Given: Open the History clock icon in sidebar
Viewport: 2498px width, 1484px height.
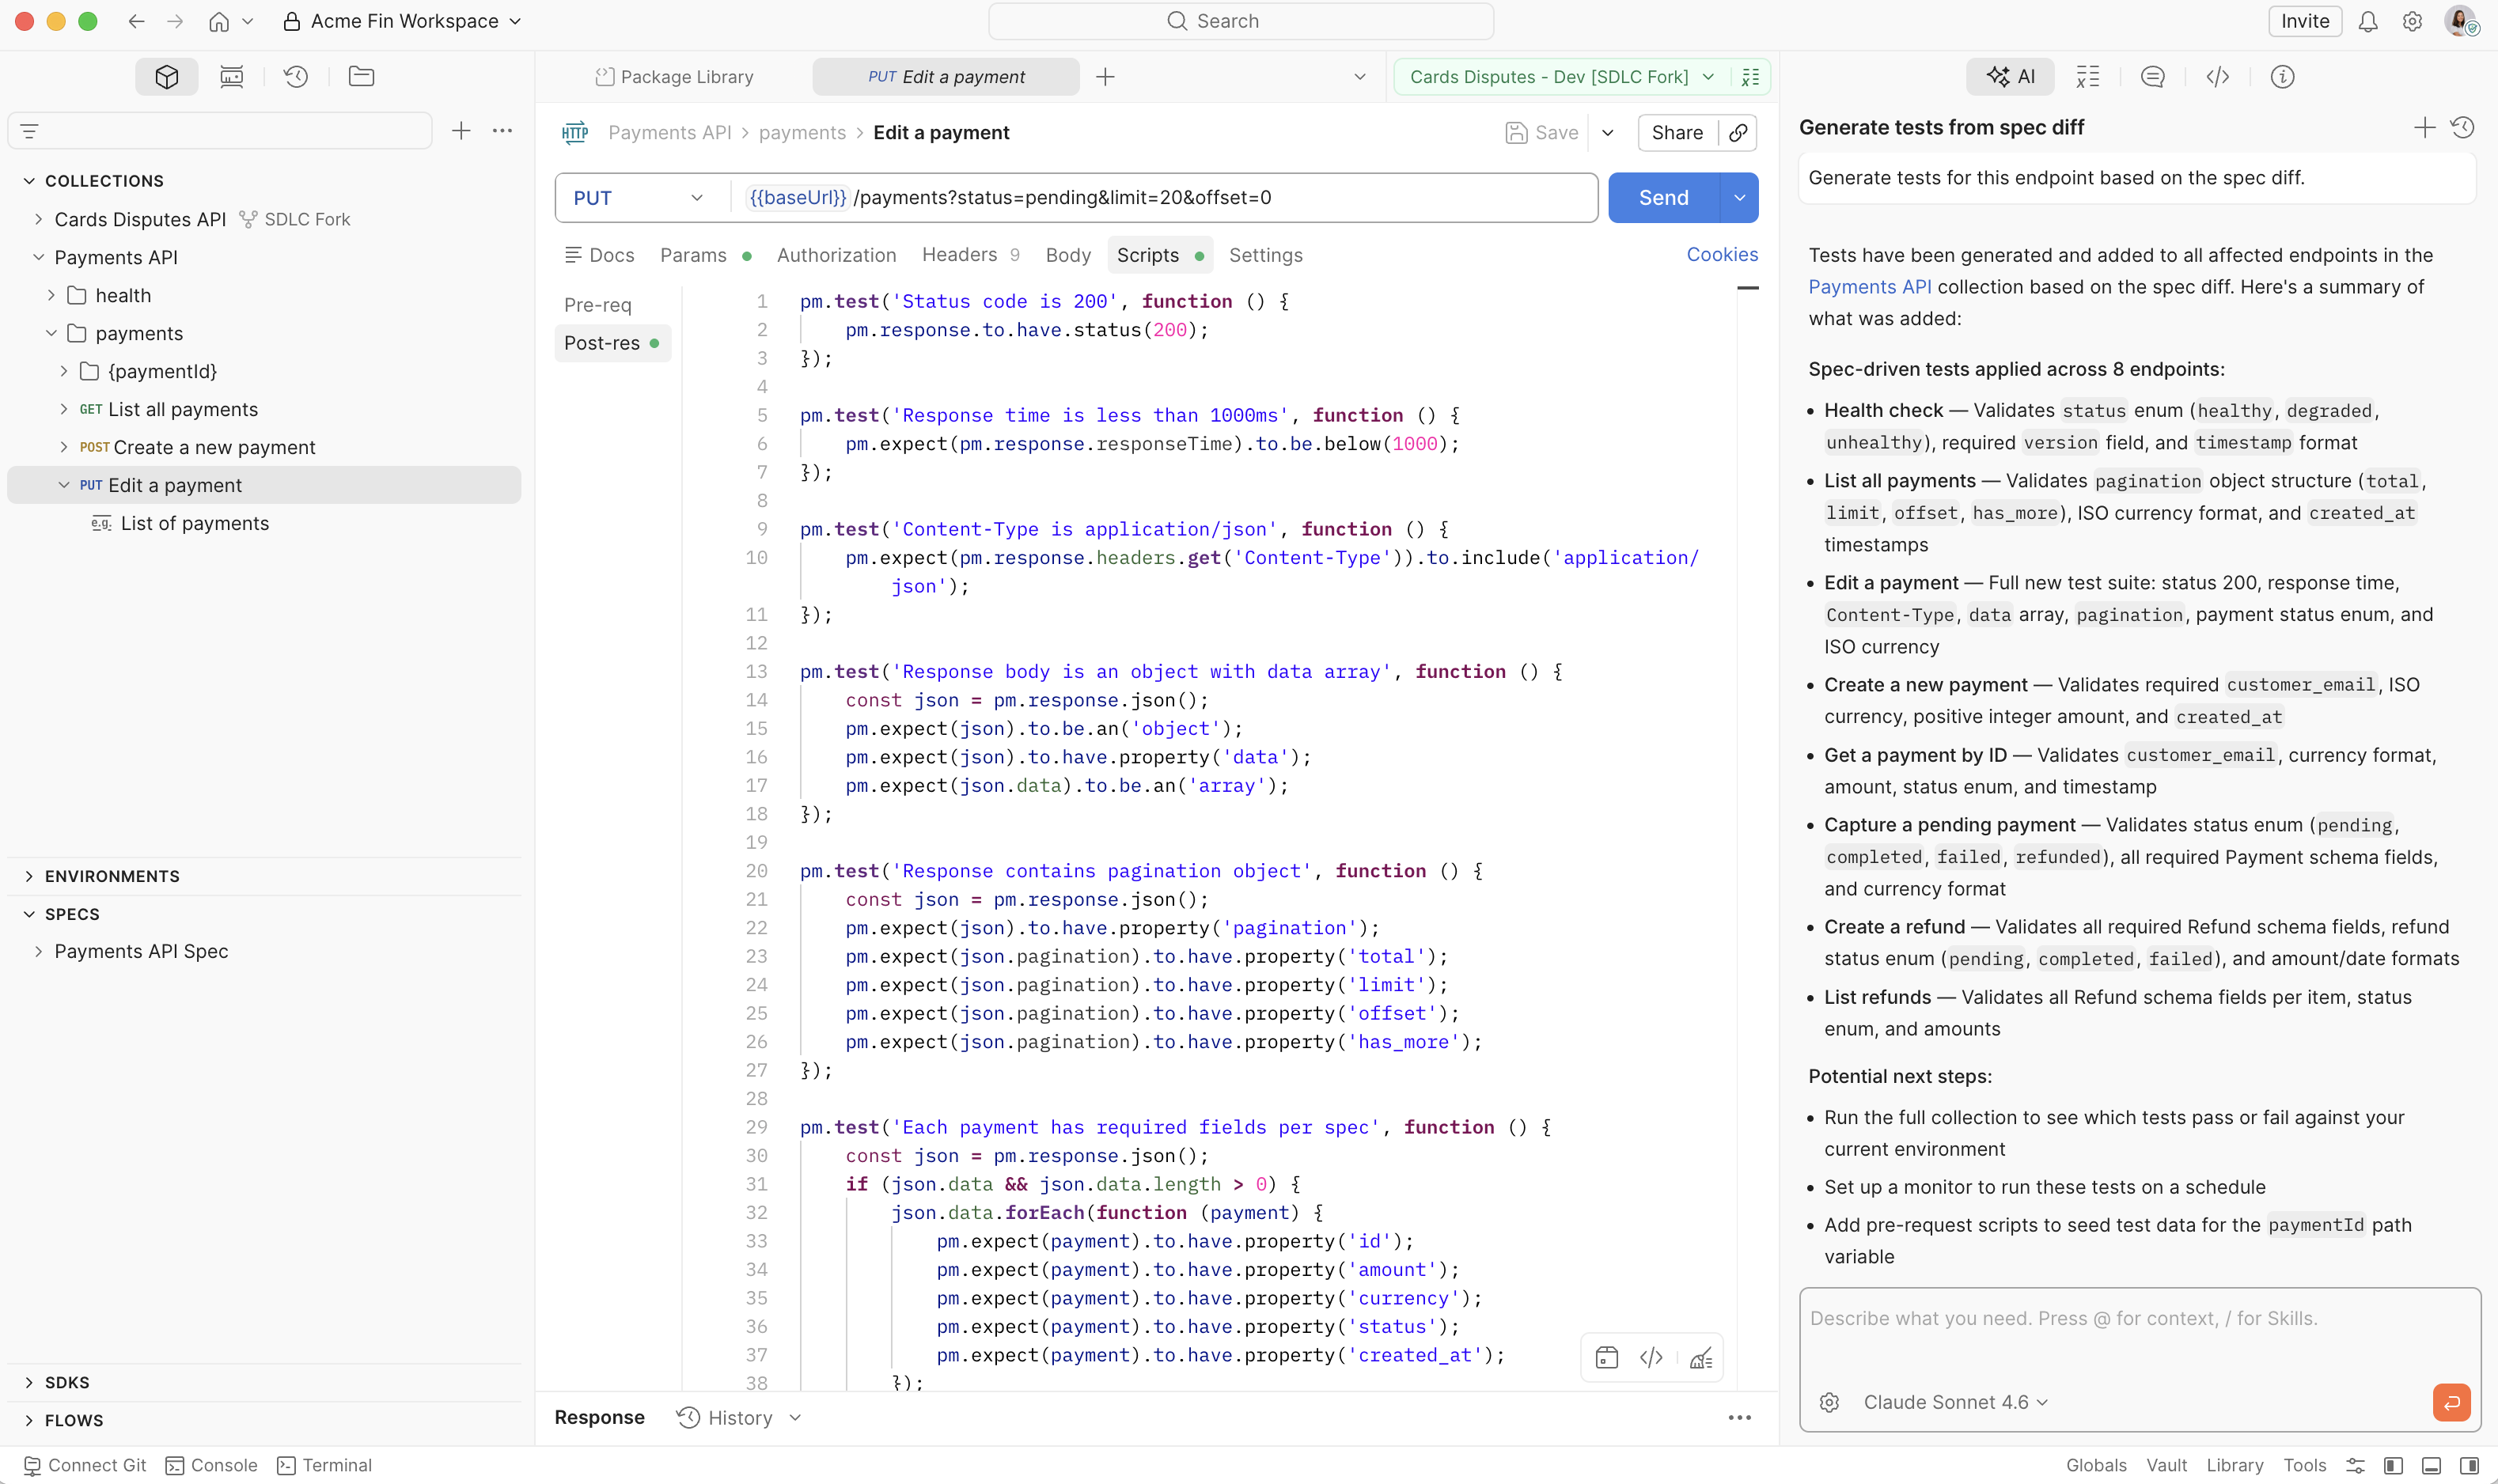Looking at the screenshot, I should (296, 77).
